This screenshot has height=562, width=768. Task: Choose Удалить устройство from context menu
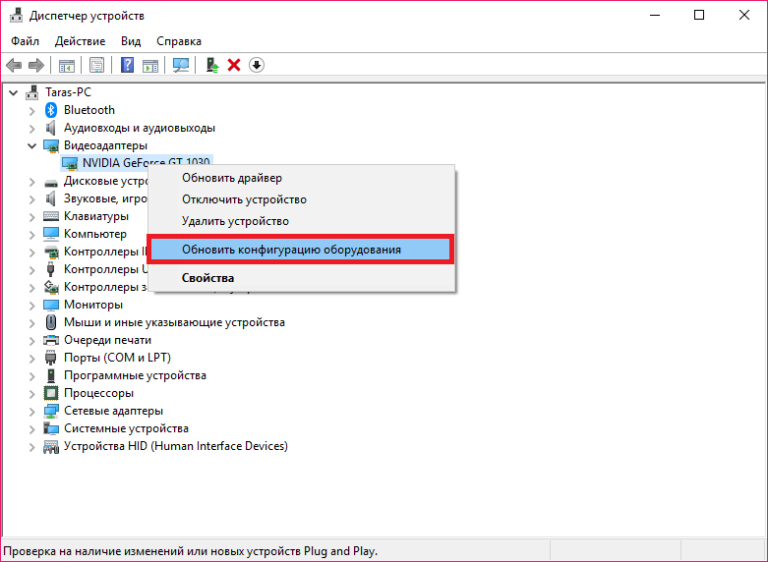click(301, 221)
